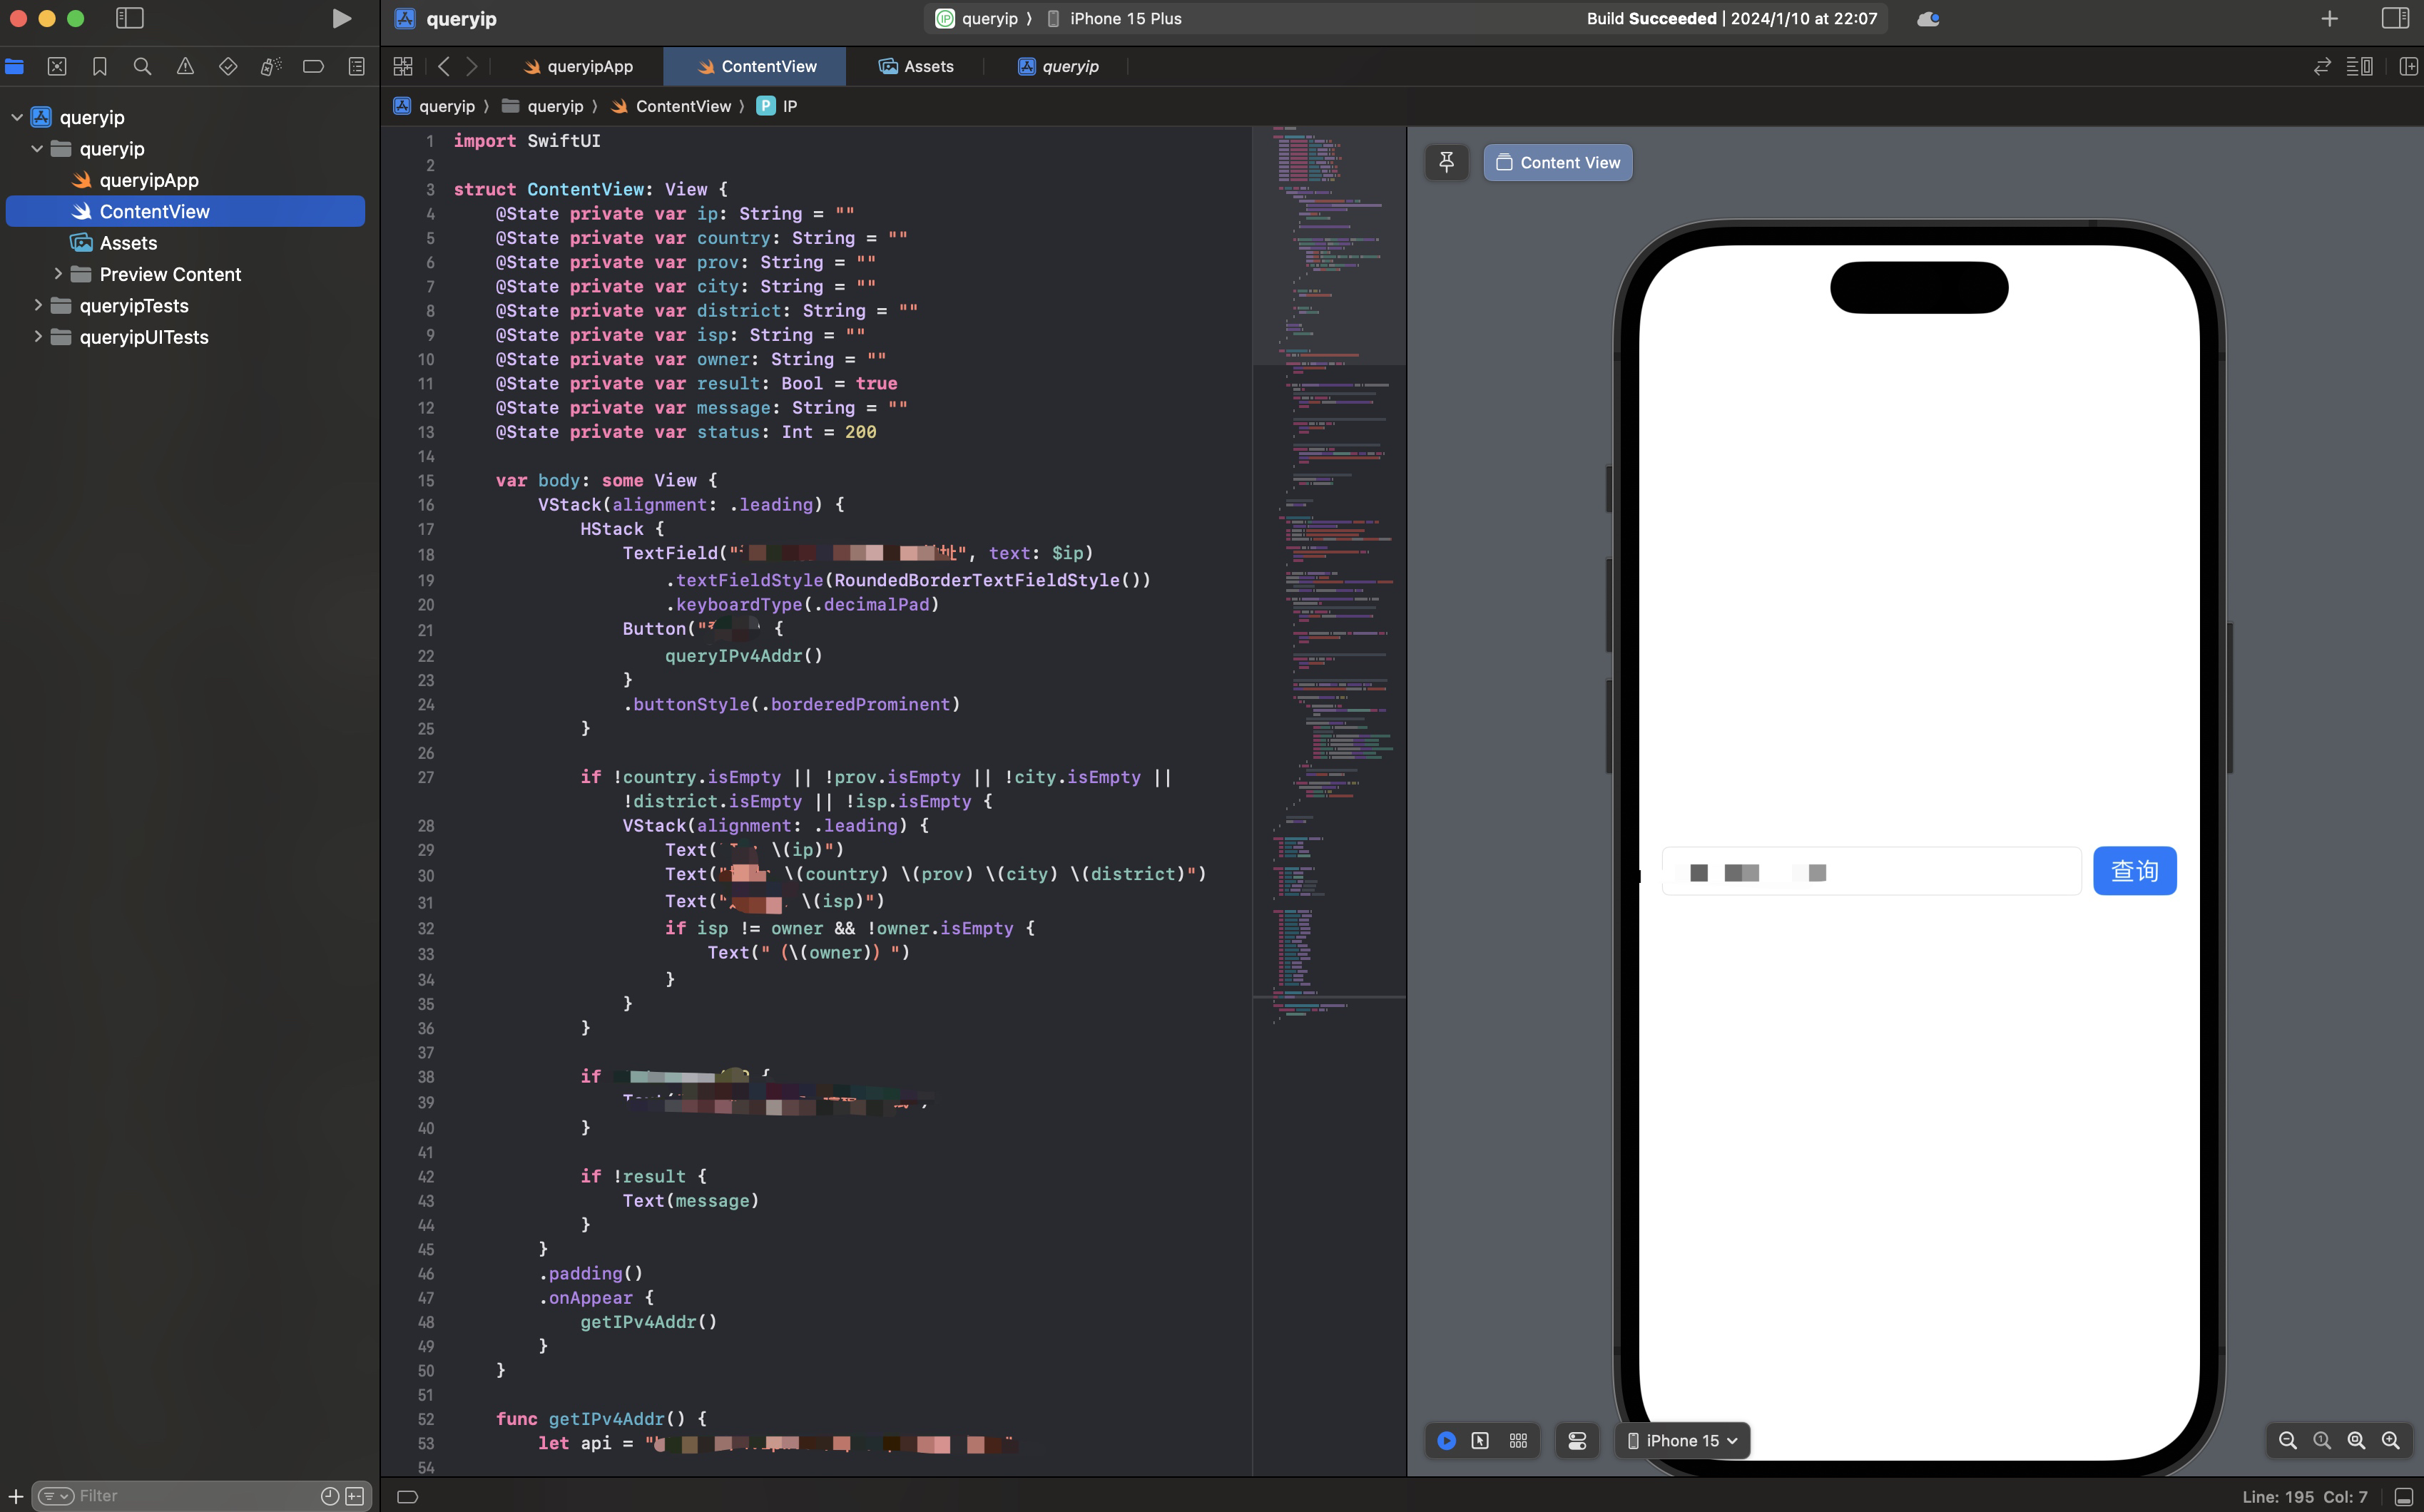Viewport: 2424px width, 1512px height.
Task: Start live preview mode
Action: click(x=1446, y=1440)
